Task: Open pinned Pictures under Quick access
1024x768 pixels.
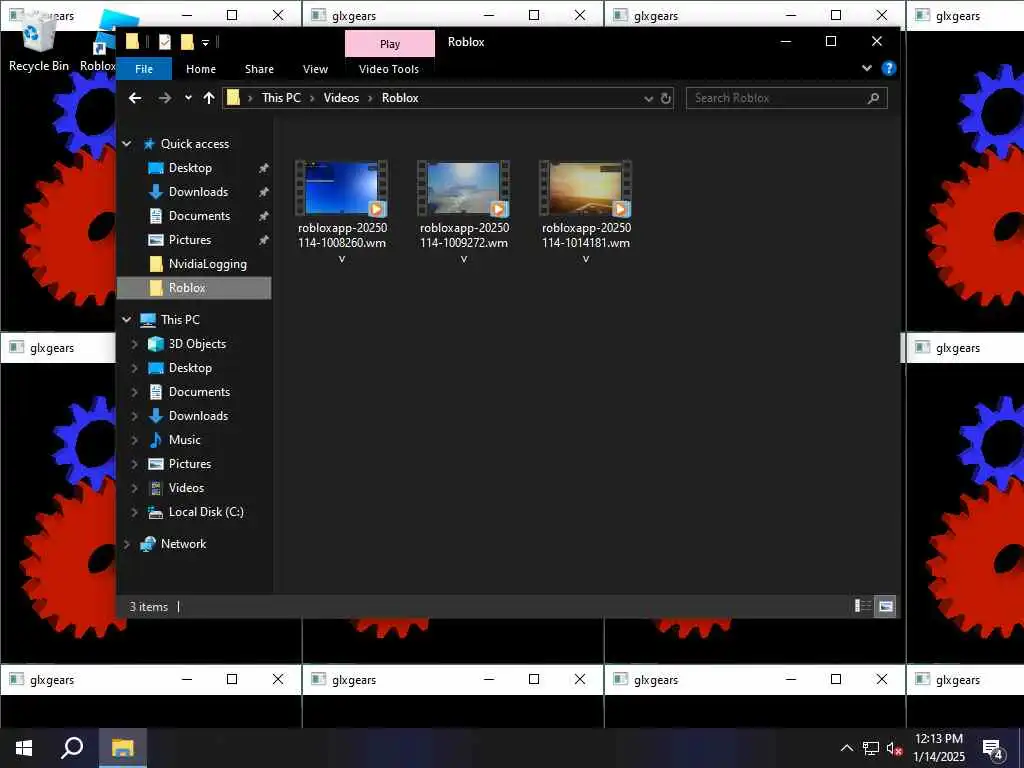Action: click(x=190, y=240)
